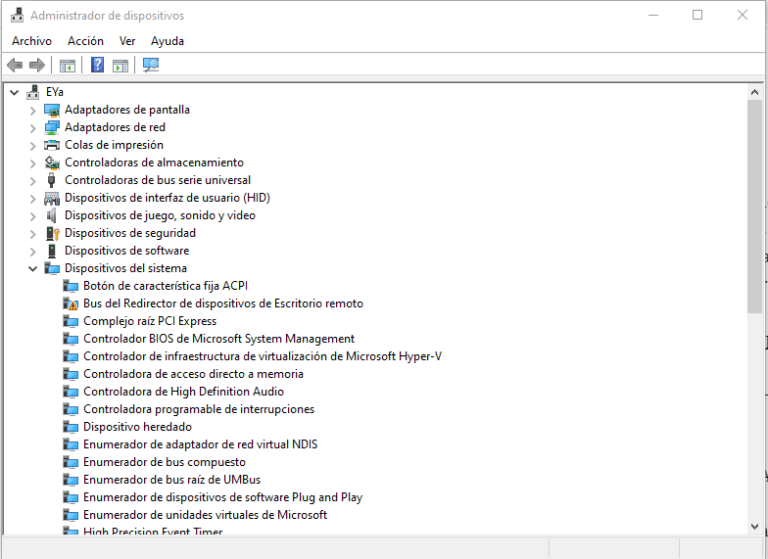Expand Controladoras de almacenamiento
The image size is (768, 559).
point(33,163)
